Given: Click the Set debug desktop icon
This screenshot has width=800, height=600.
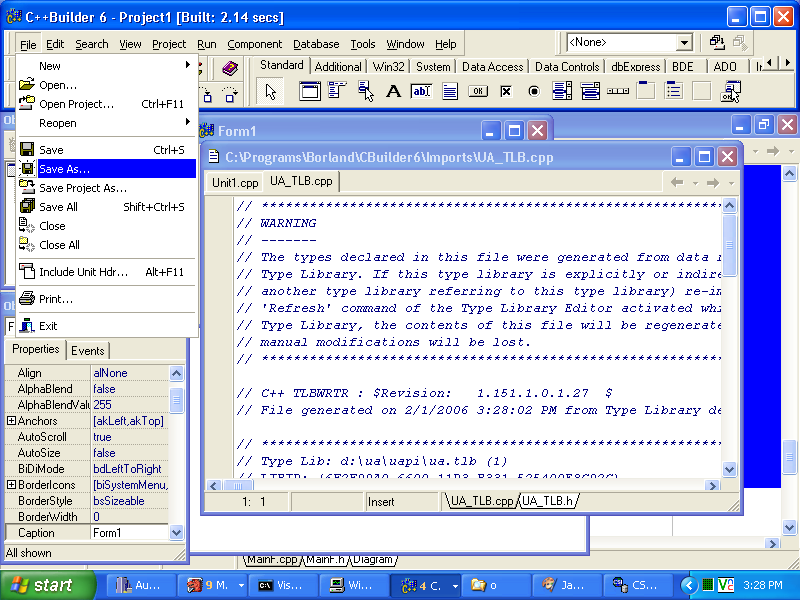Looking at the screenshot, I should click(x=740, y=42).
